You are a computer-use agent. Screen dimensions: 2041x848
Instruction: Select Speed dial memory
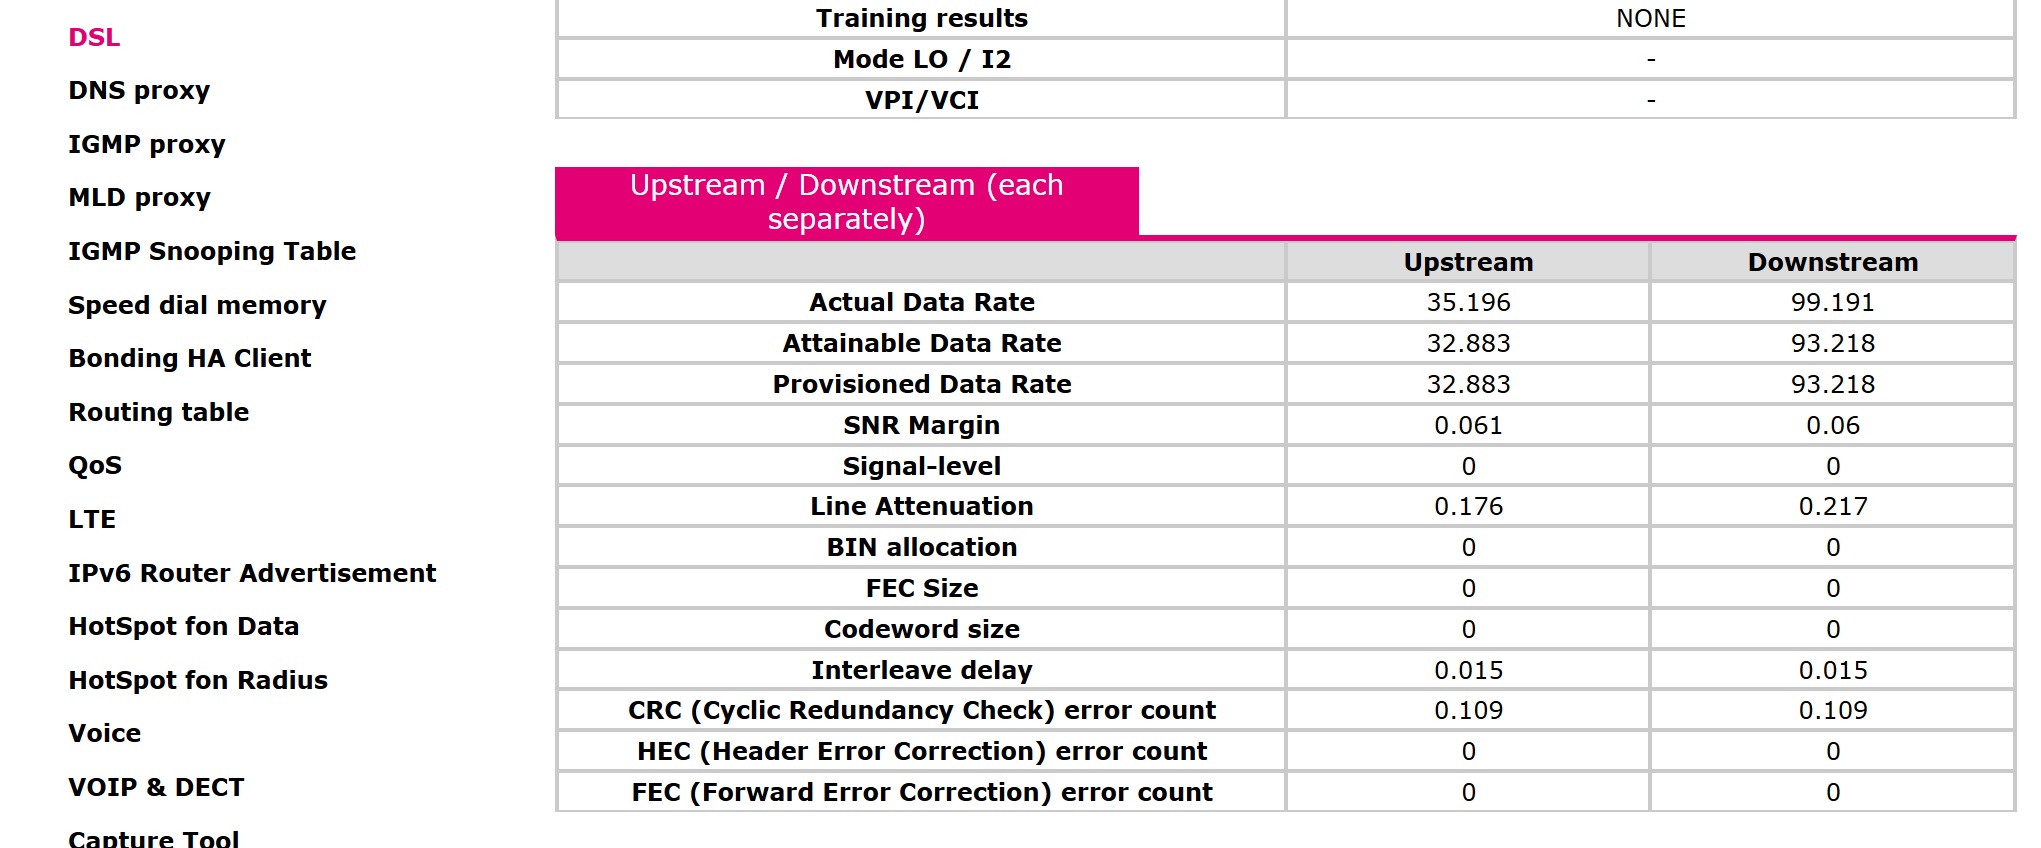click(197, 305)
